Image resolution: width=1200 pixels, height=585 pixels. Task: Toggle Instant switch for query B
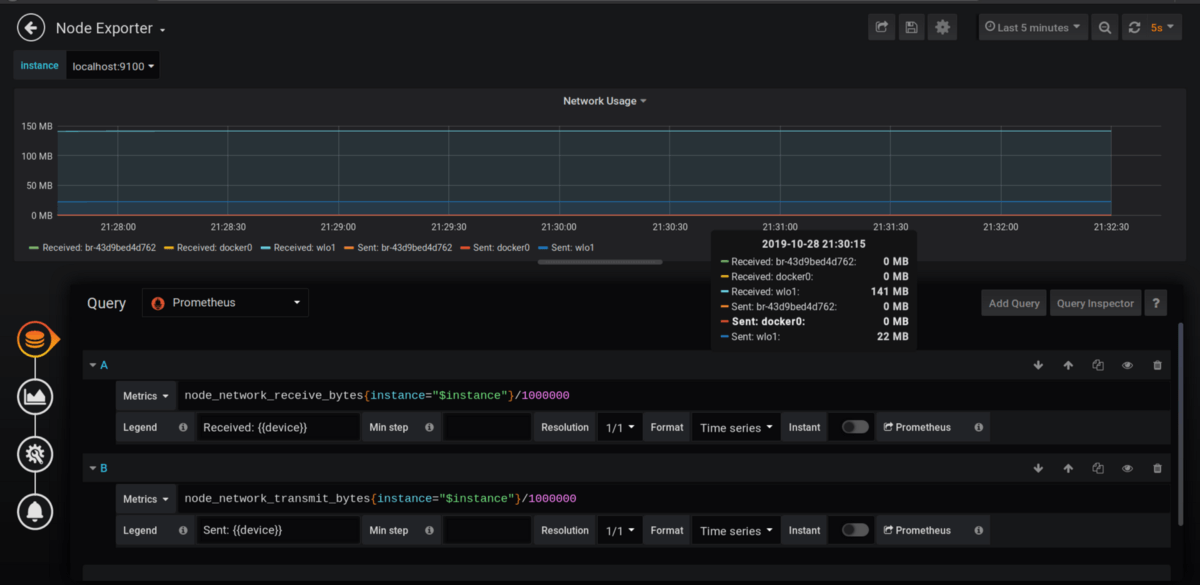click(x=855, y=530)
